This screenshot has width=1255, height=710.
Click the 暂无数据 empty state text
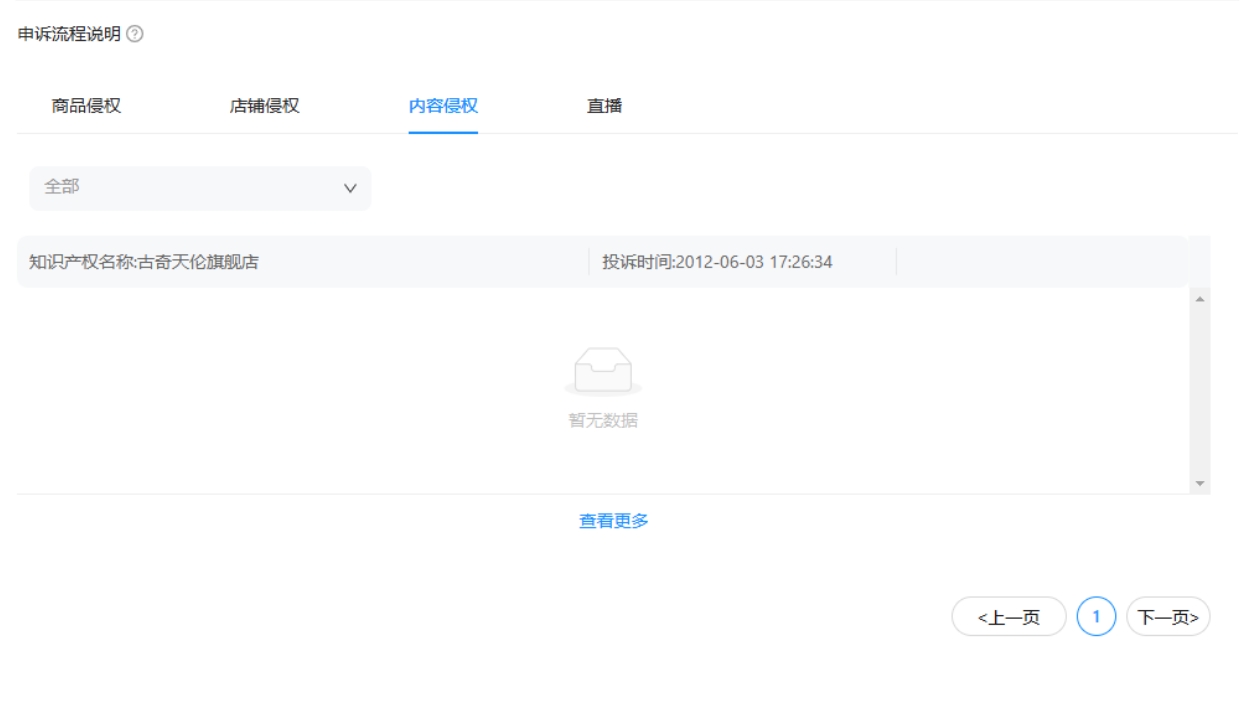[603, 421]
